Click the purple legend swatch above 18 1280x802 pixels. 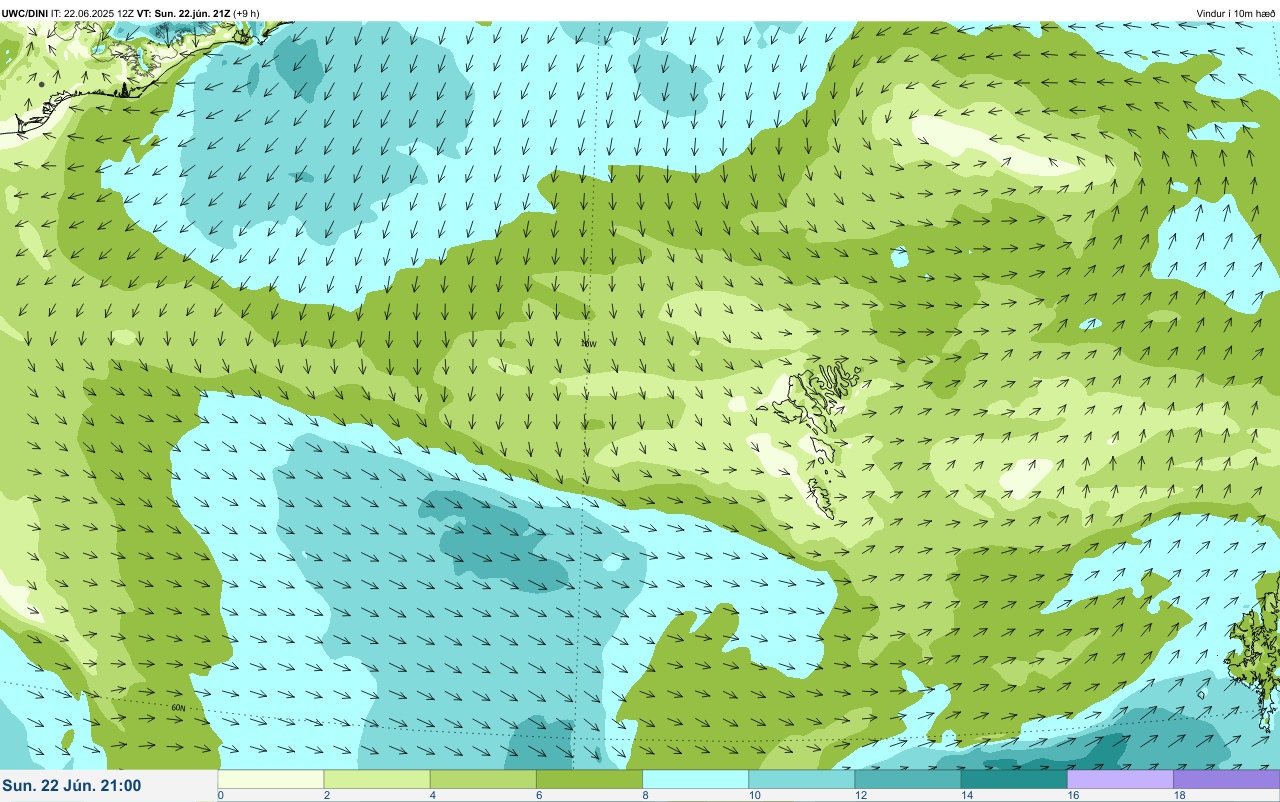1227,779
